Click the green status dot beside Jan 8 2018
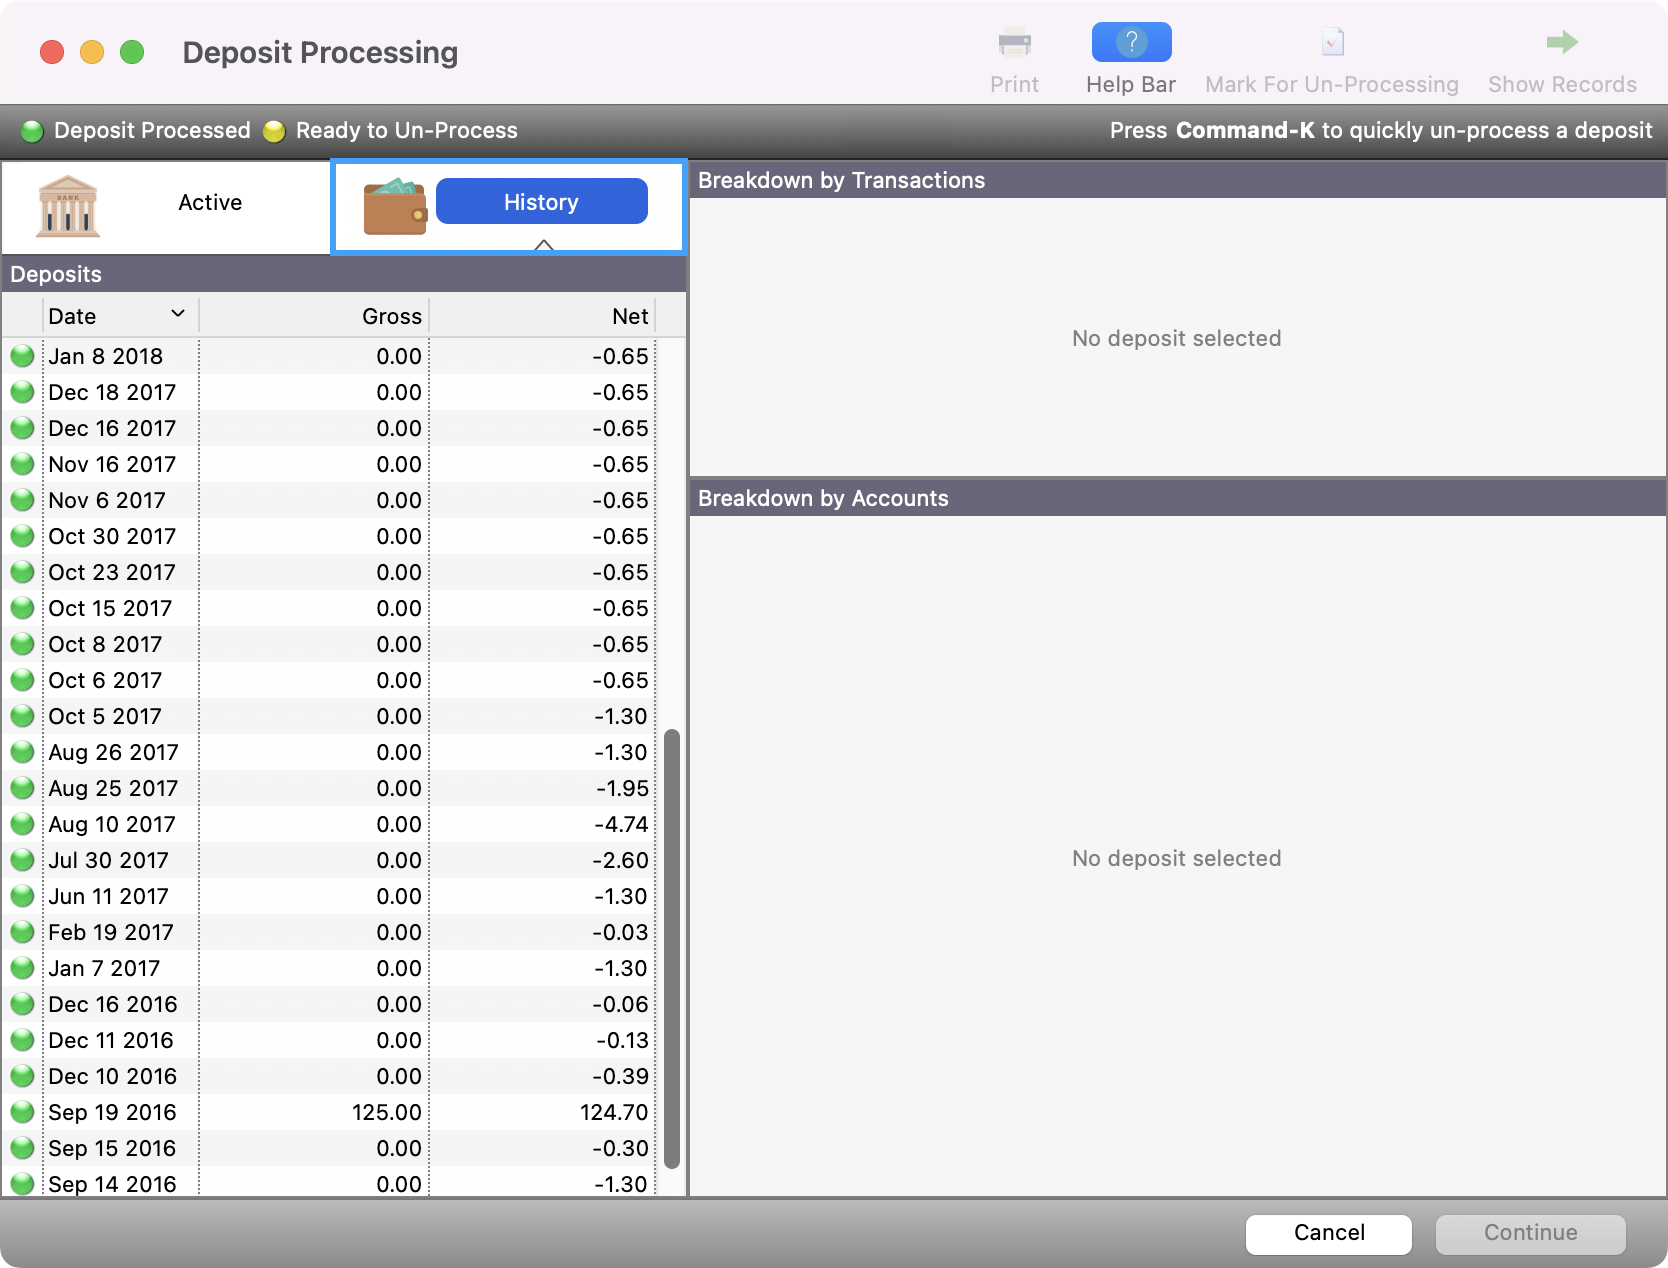 [x=22, y=356]
